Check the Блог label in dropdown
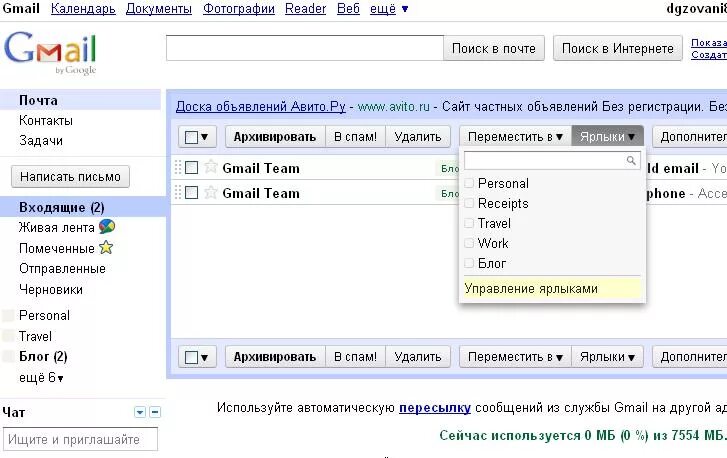The width and height of the screenshot is (727, 458). (x=469, y=263)
